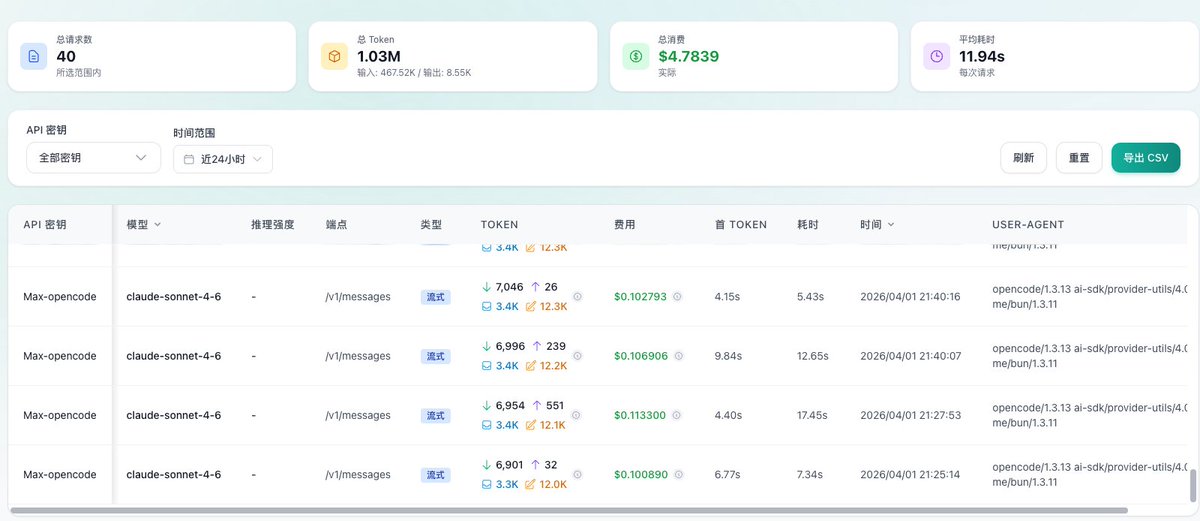Click the 首 TOKEN column header
Viewport: 1200px width, 521px height.
coord(741,225)
